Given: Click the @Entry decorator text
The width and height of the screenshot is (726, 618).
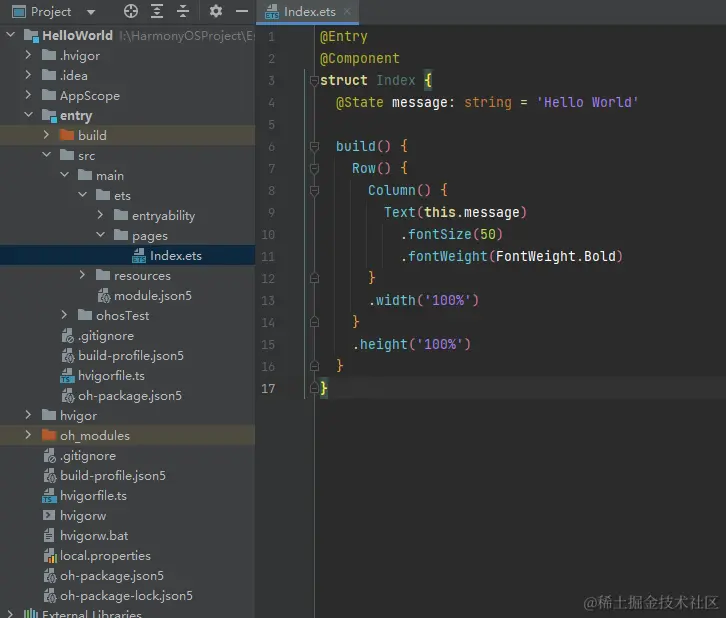Looking at the screenshot, I should [x=344, y=37].
